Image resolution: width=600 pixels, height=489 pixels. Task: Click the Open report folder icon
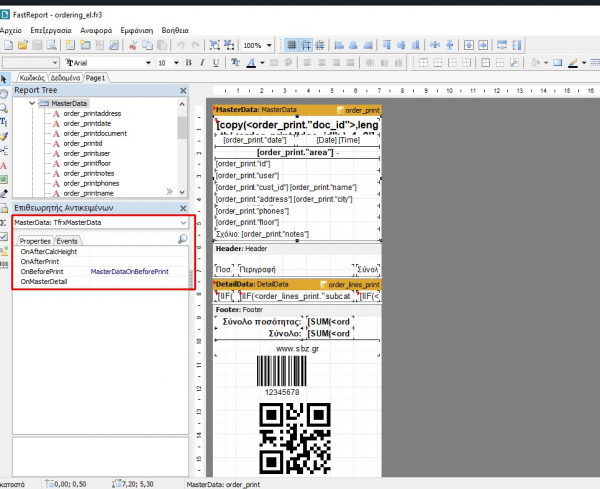(22, 46)
